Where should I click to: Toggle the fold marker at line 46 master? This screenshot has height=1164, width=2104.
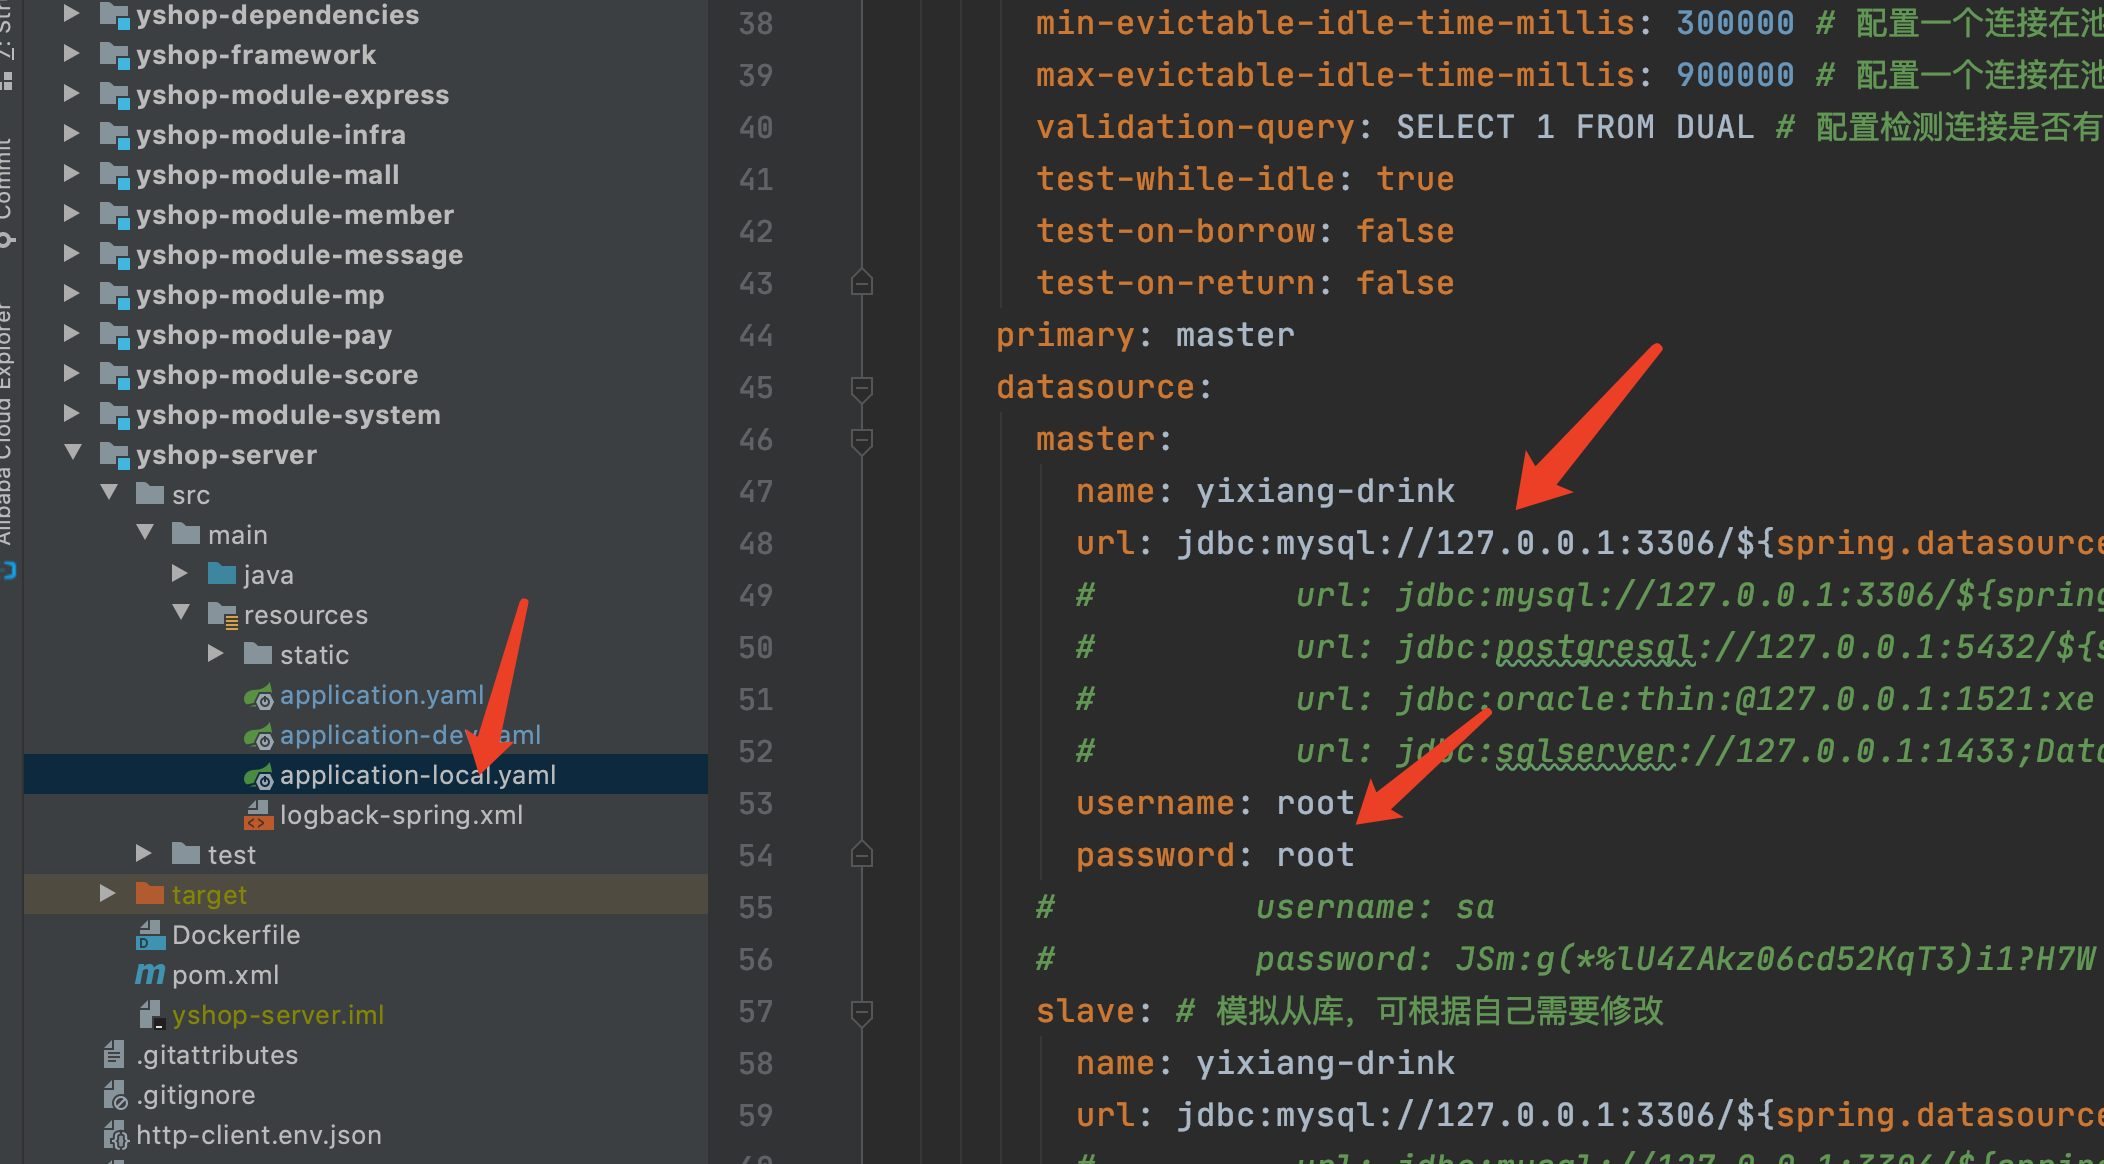[x=861, y=440]
